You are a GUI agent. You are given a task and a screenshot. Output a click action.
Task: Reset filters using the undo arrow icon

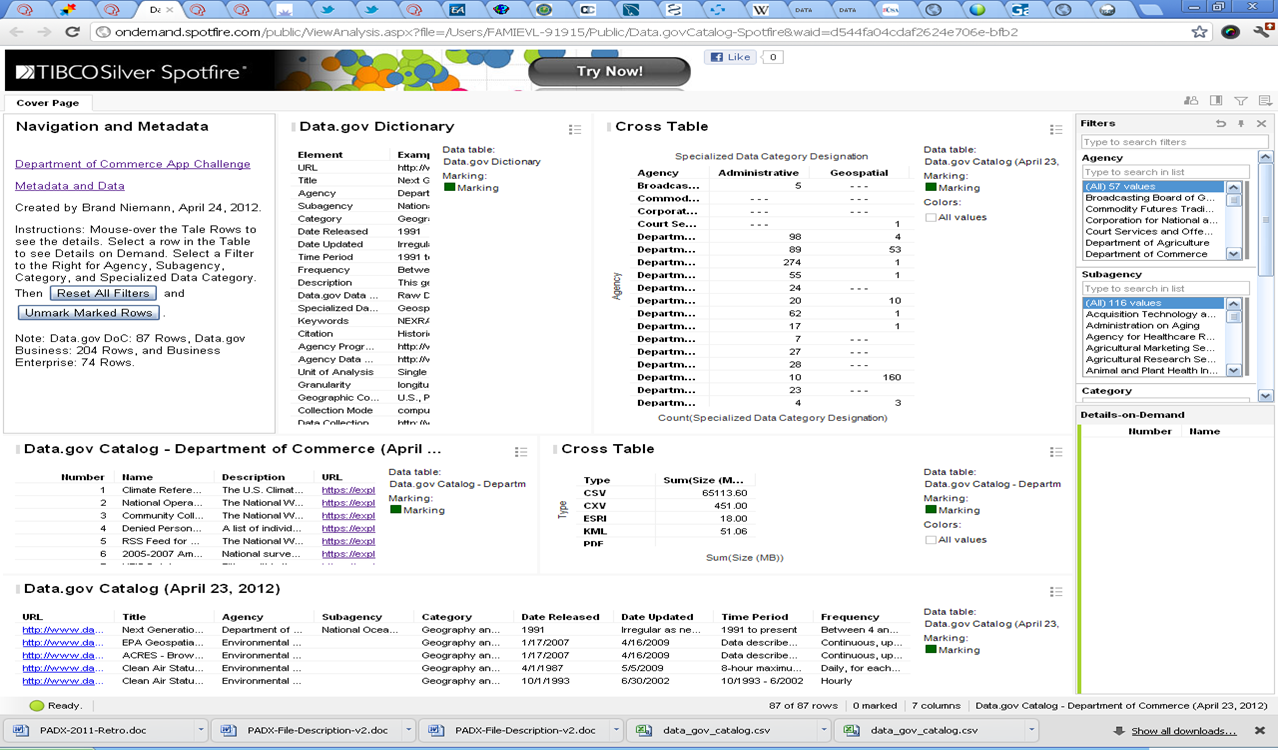point(1221,124)
